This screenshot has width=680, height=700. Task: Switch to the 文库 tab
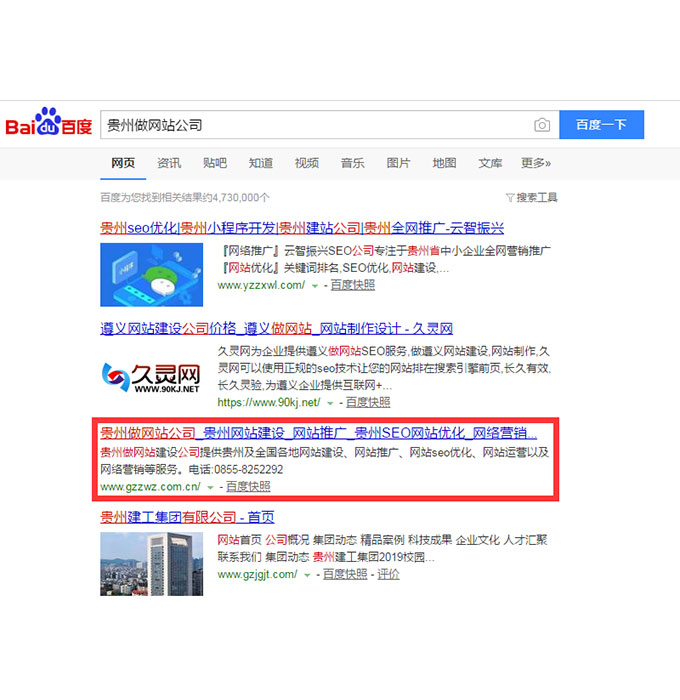coord(490,163)
